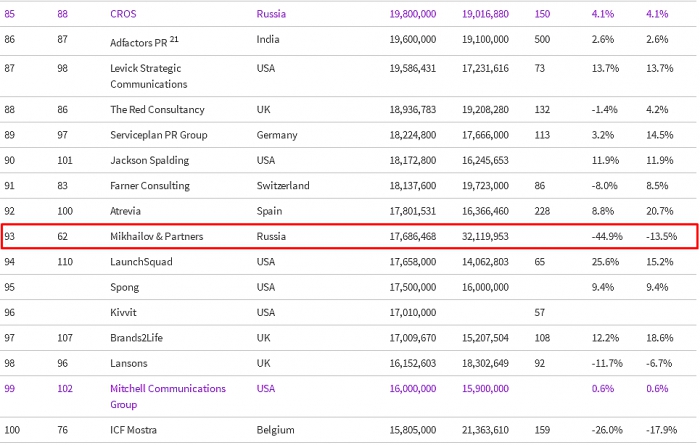Image resolution: width=700 pixels, height=445 pixels.
Task: Click the highlighted Mikhailov & Partners name
Action: [164, 237]
